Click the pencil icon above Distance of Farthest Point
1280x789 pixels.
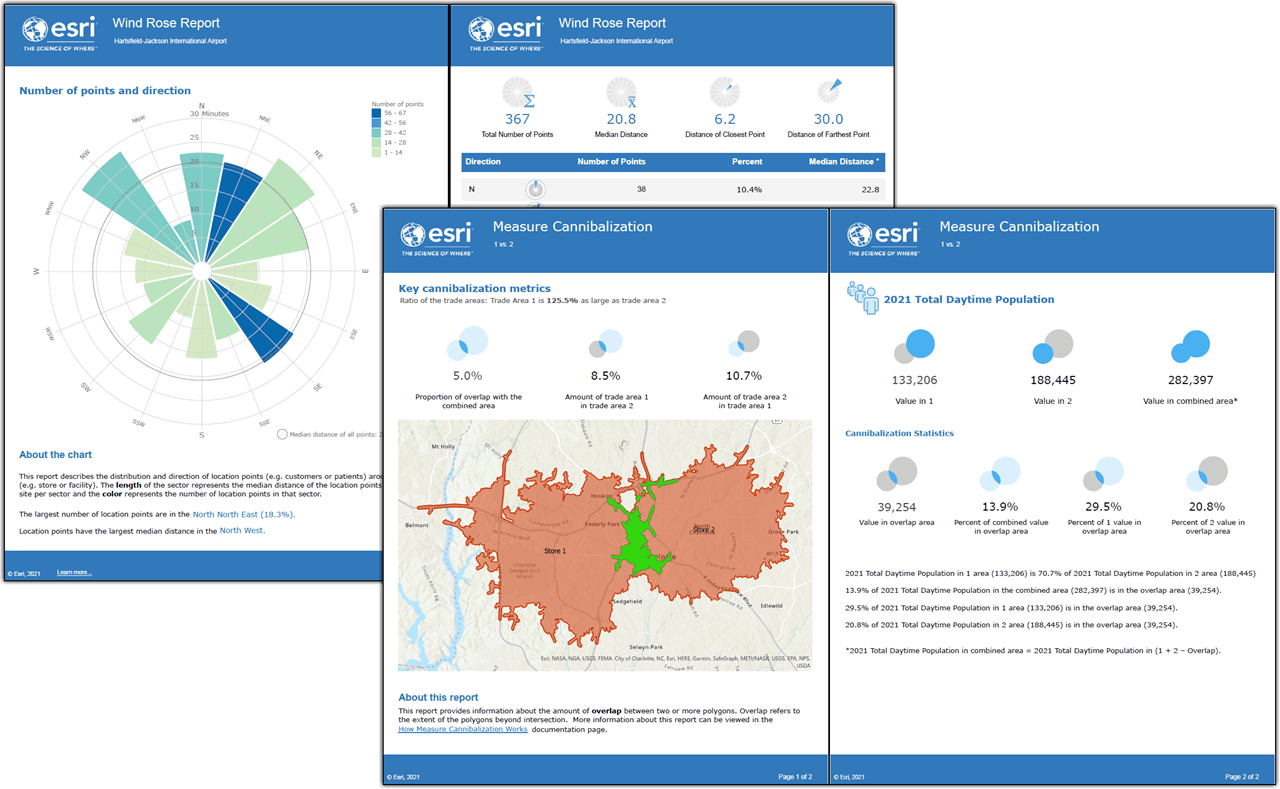coord(829,91)
